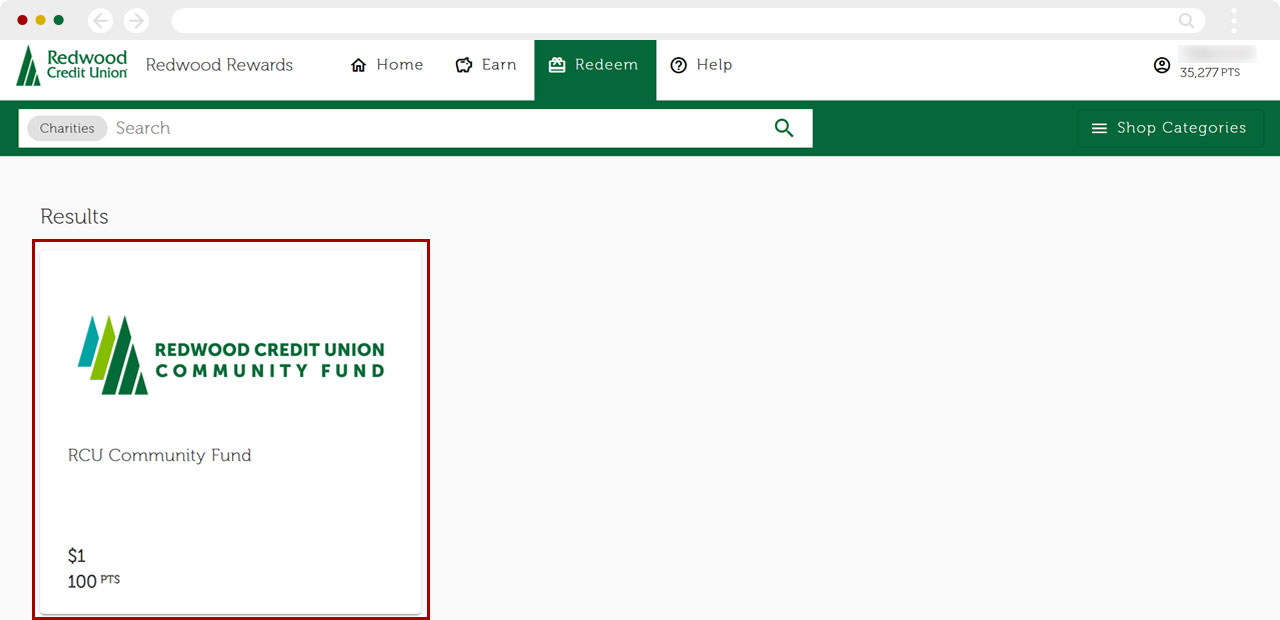Click the 35,277 PTS balance
The image size is (1280, 620).
(1210, 73)
